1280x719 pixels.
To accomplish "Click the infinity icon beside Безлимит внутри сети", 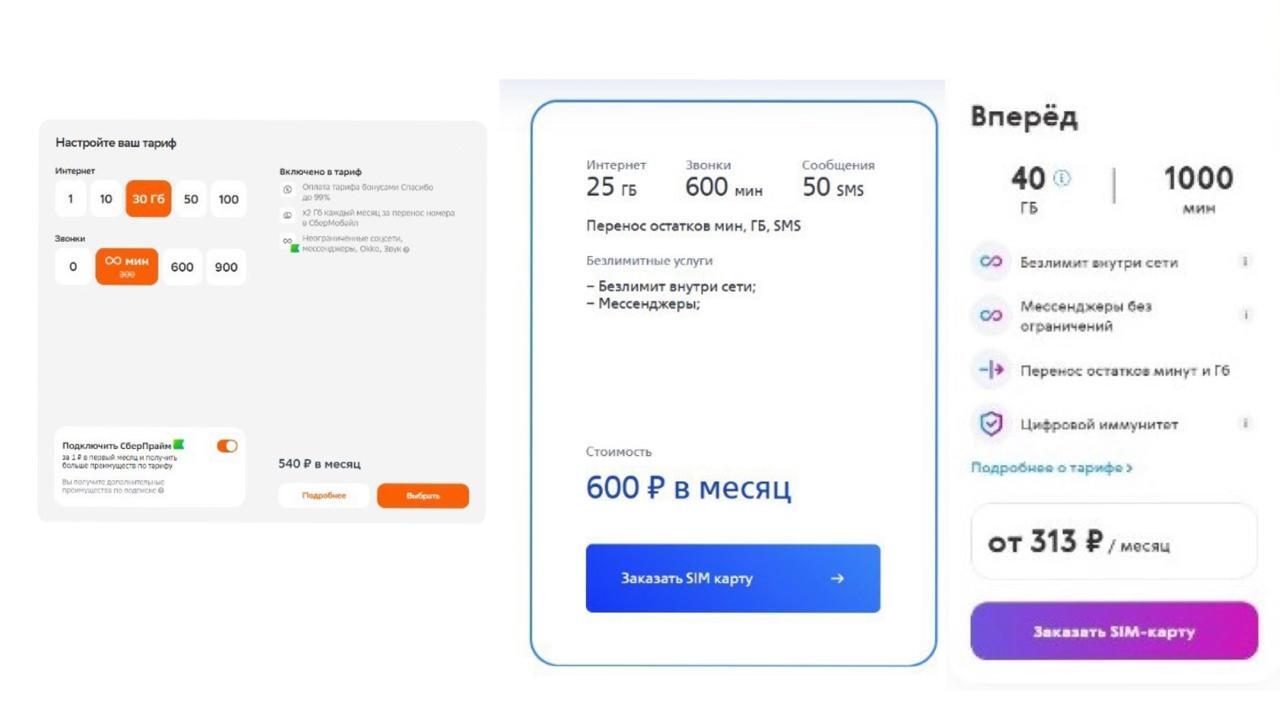I will (991, 262).
